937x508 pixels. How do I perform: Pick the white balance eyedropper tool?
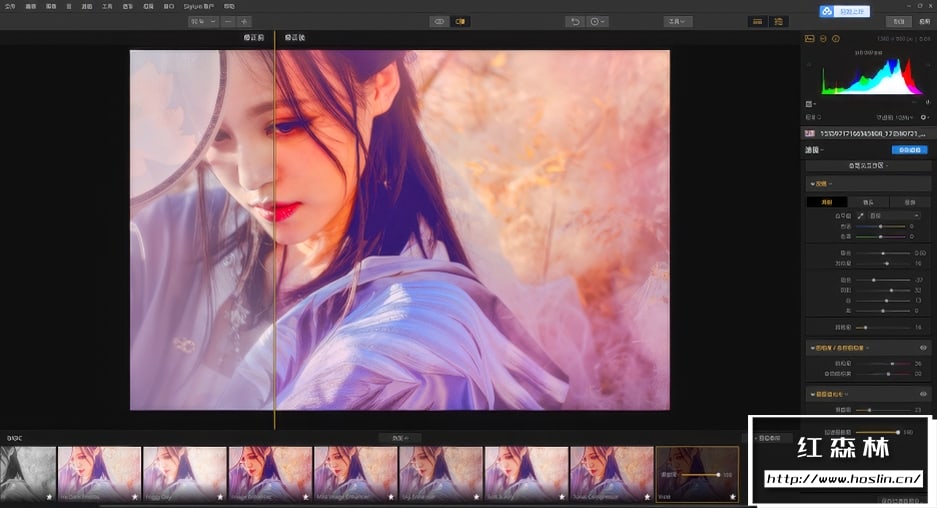[x=861, y=215]
